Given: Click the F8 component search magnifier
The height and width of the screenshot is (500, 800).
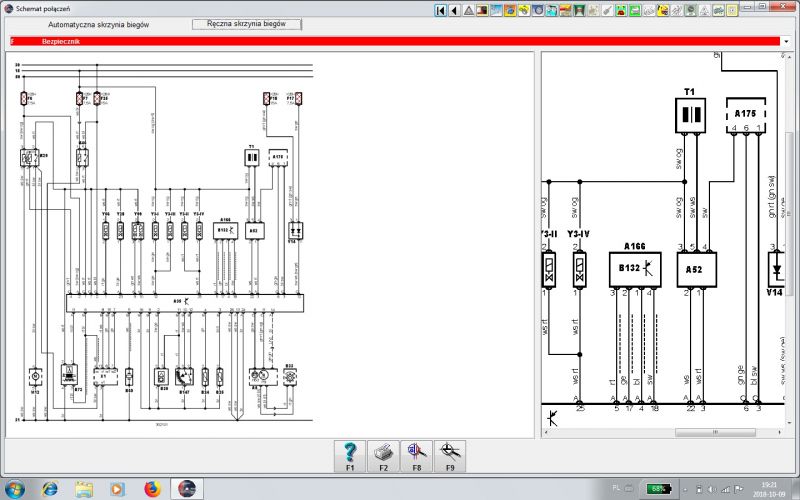Looking at the screenshot, I should 417,456.
